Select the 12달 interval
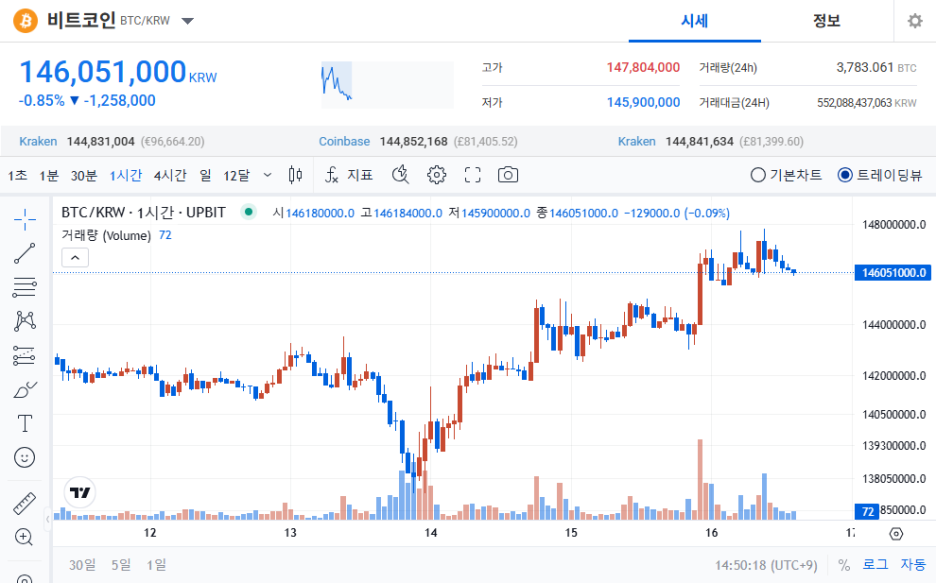936x583 pixels. click(236, 175)
